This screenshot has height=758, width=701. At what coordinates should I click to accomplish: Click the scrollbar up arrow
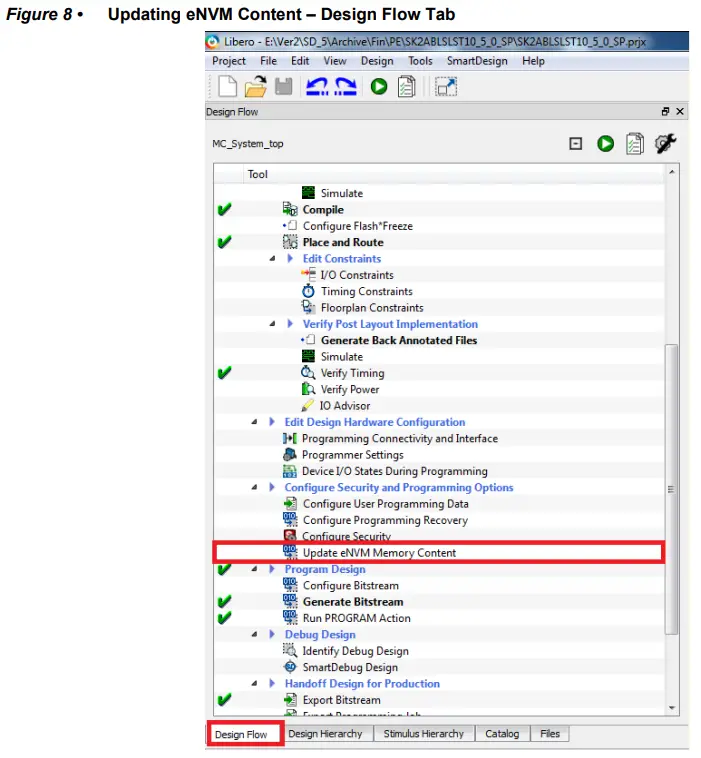click(672, 172)
